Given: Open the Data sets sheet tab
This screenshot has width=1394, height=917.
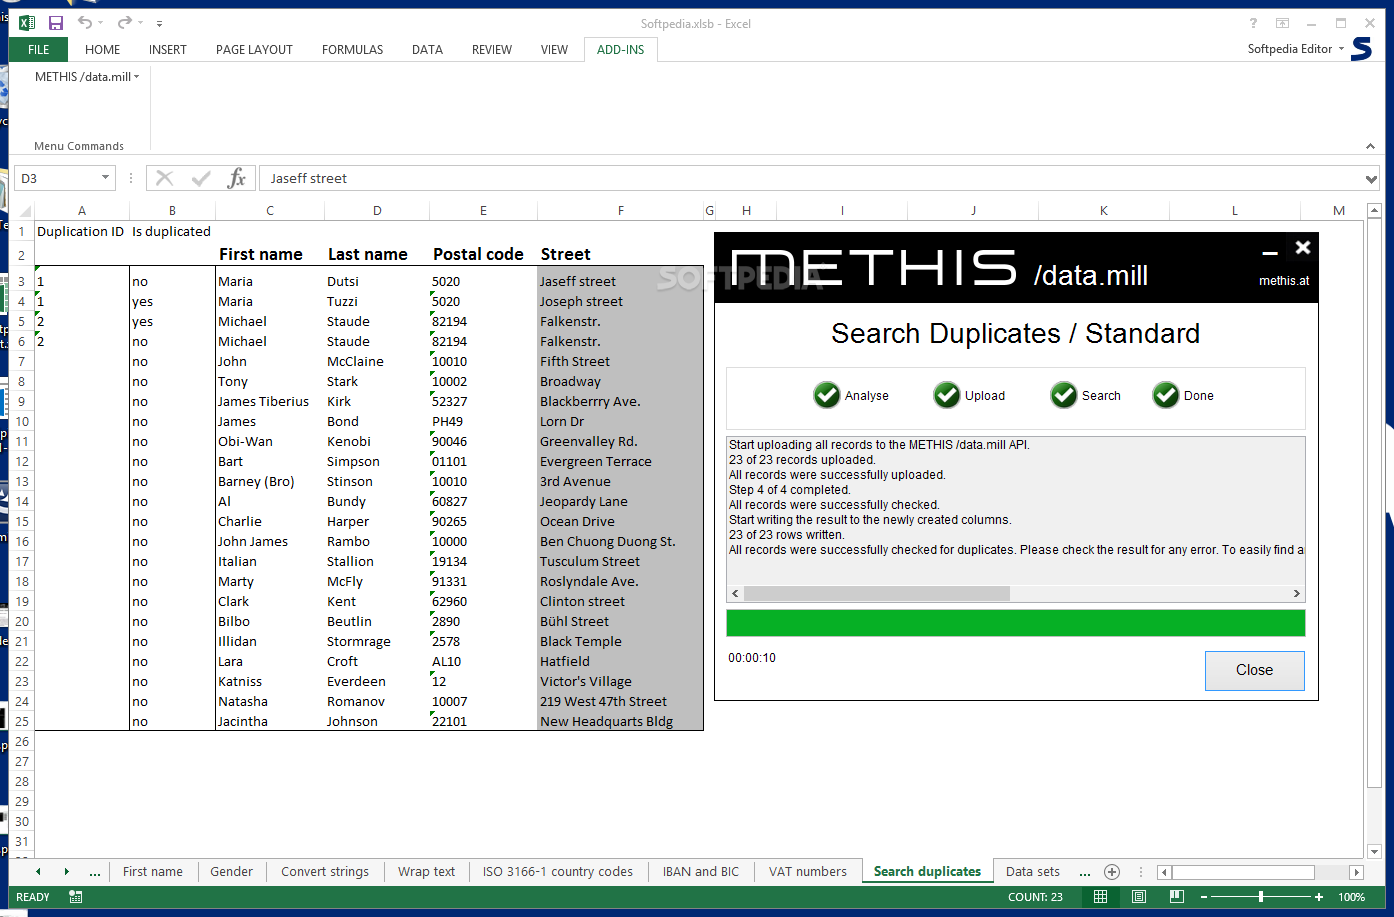Looking at the screenshot, I should point(1033,872).
